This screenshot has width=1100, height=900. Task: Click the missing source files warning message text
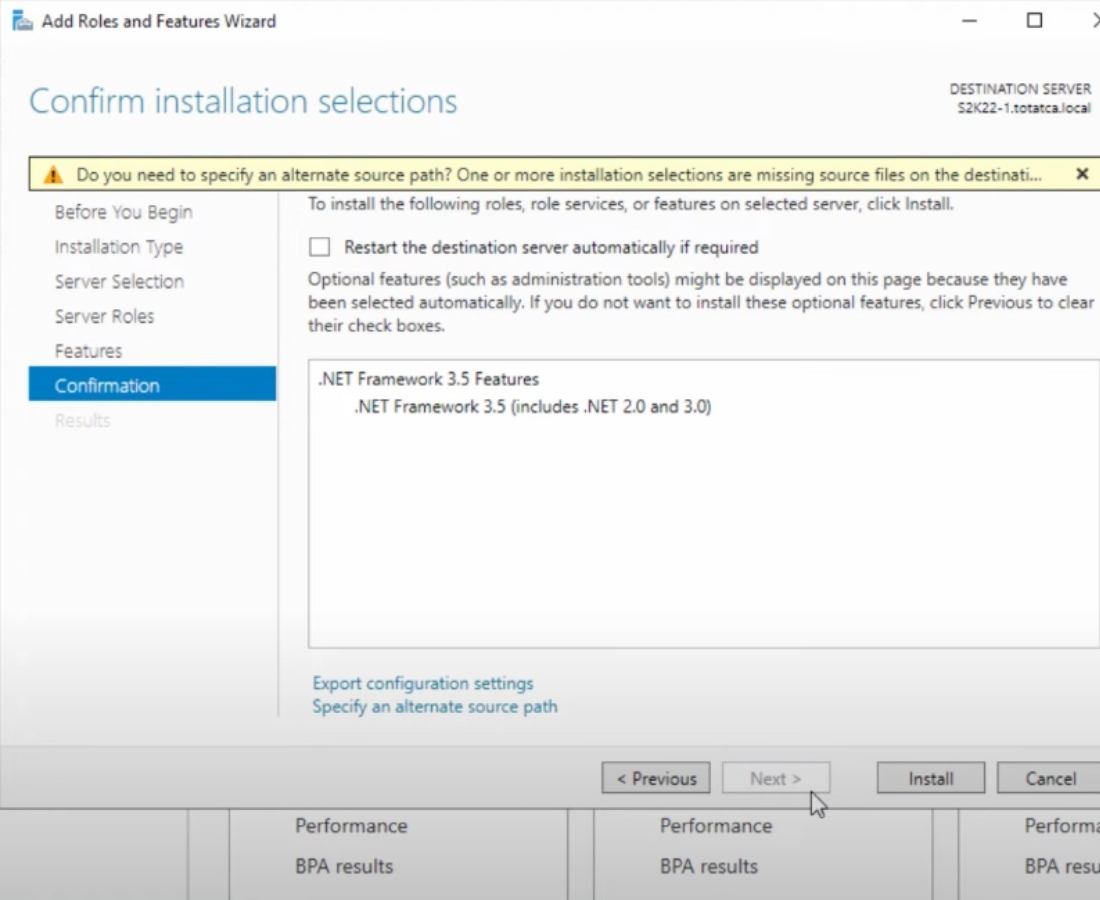(x=558, y=175)
